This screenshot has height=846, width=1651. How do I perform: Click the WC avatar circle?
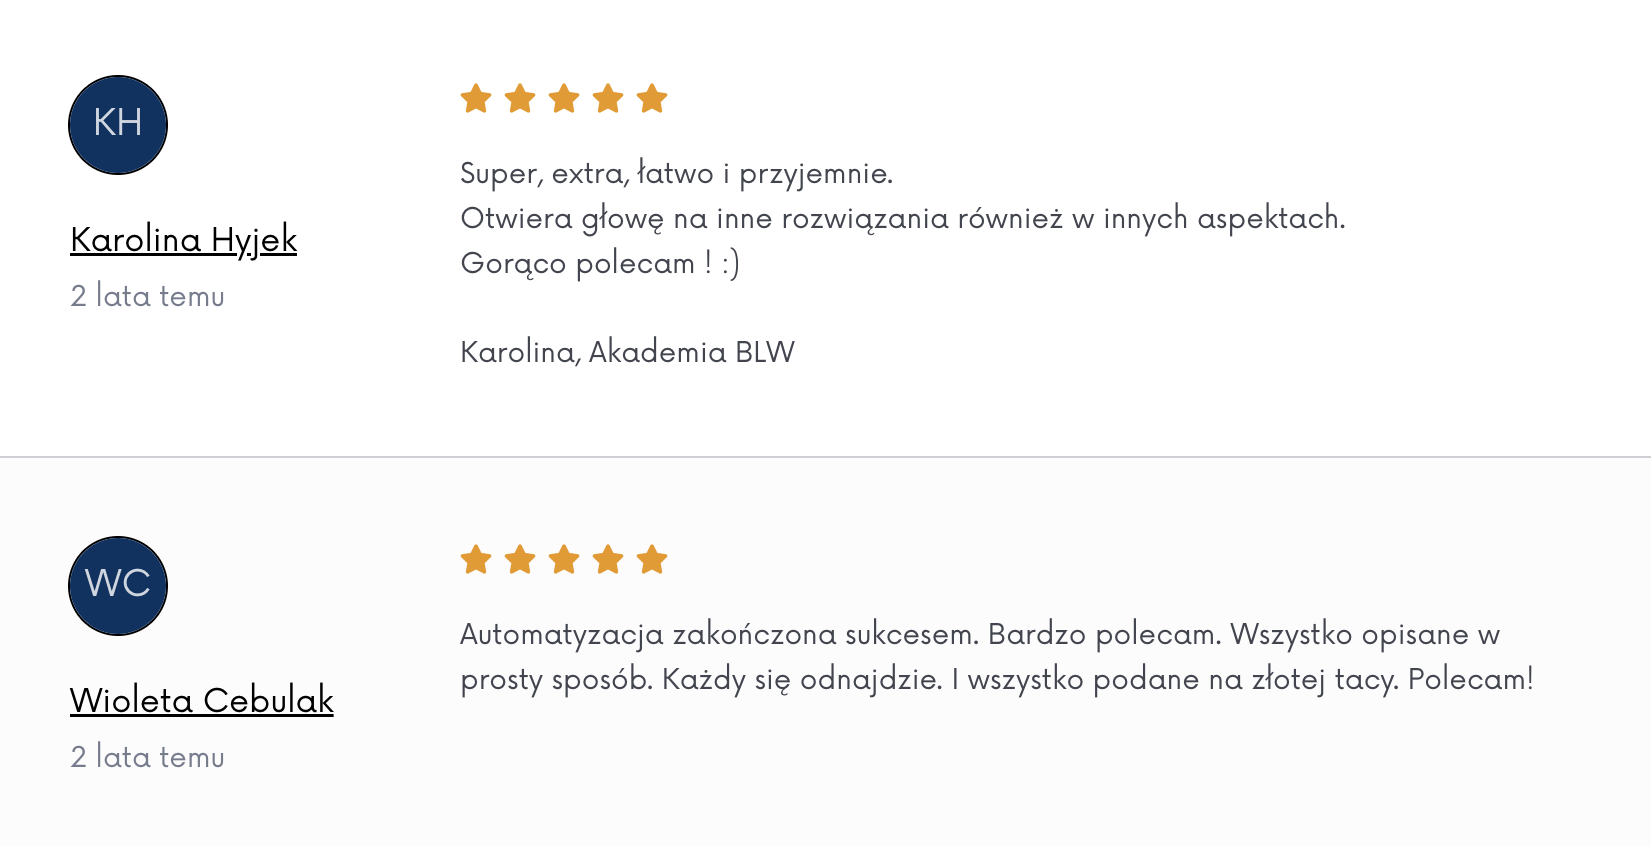118,586
